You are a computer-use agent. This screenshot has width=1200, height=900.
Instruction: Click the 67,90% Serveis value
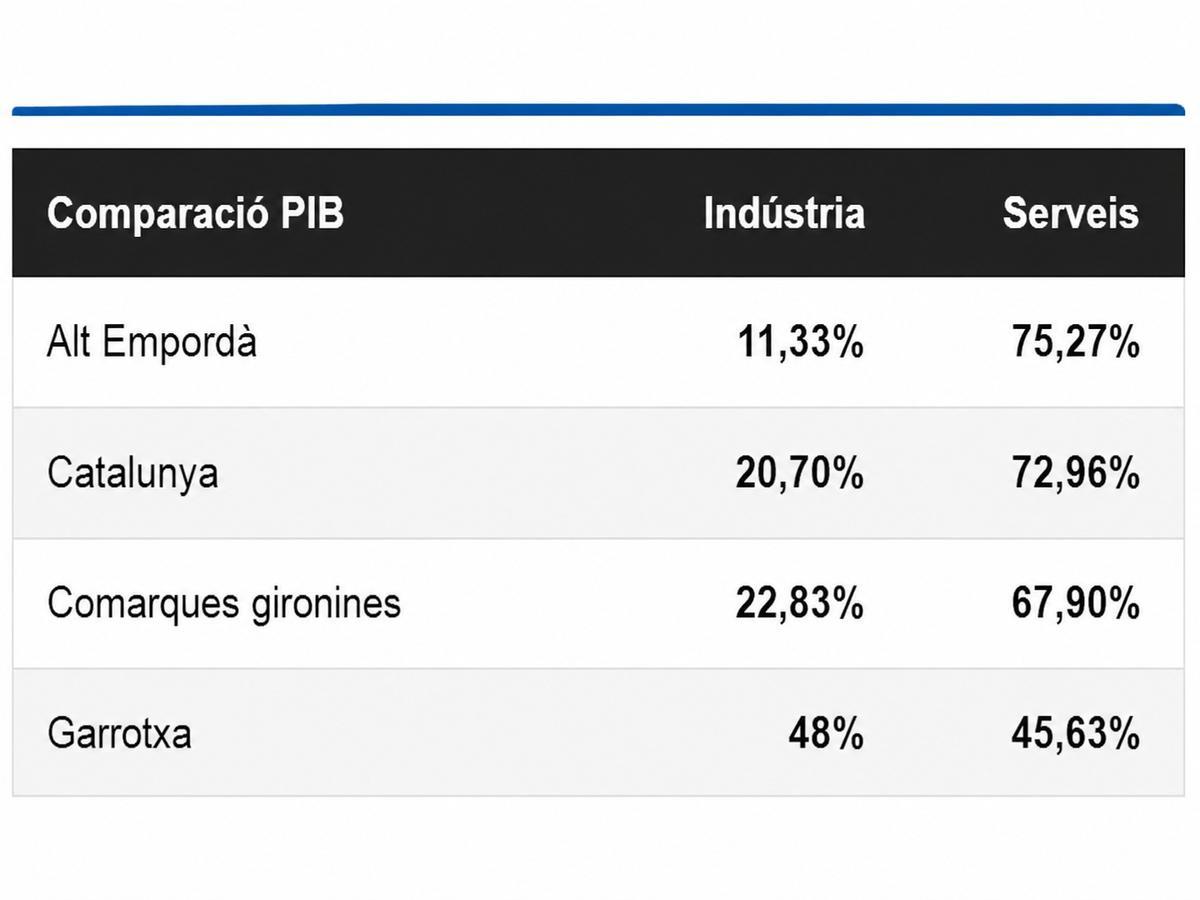pos(1075,604)
